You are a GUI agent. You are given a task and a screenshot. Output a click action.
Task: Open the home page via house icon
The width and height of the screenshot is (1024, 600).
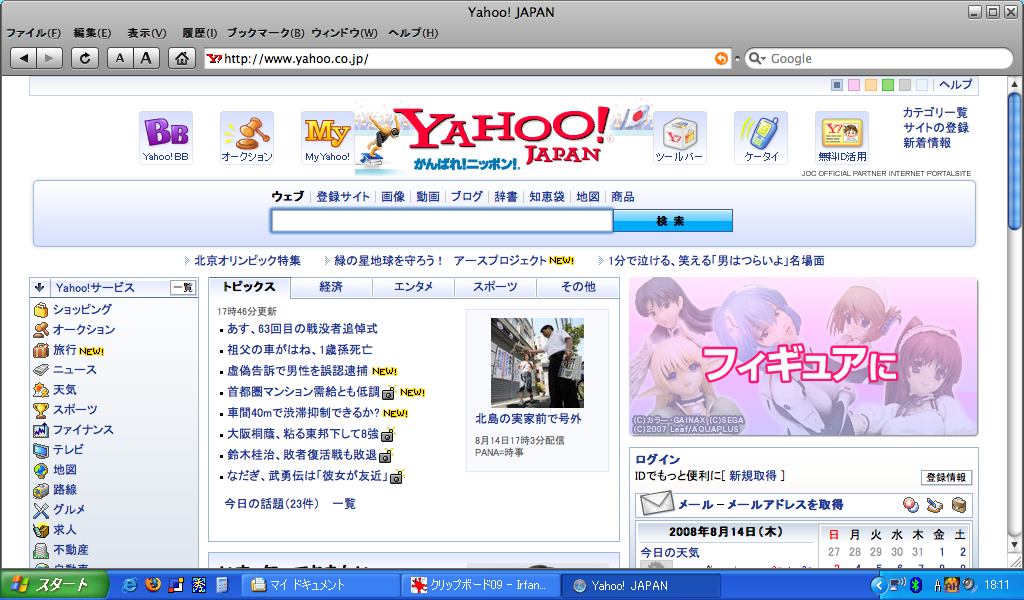[x=182, y=58]
